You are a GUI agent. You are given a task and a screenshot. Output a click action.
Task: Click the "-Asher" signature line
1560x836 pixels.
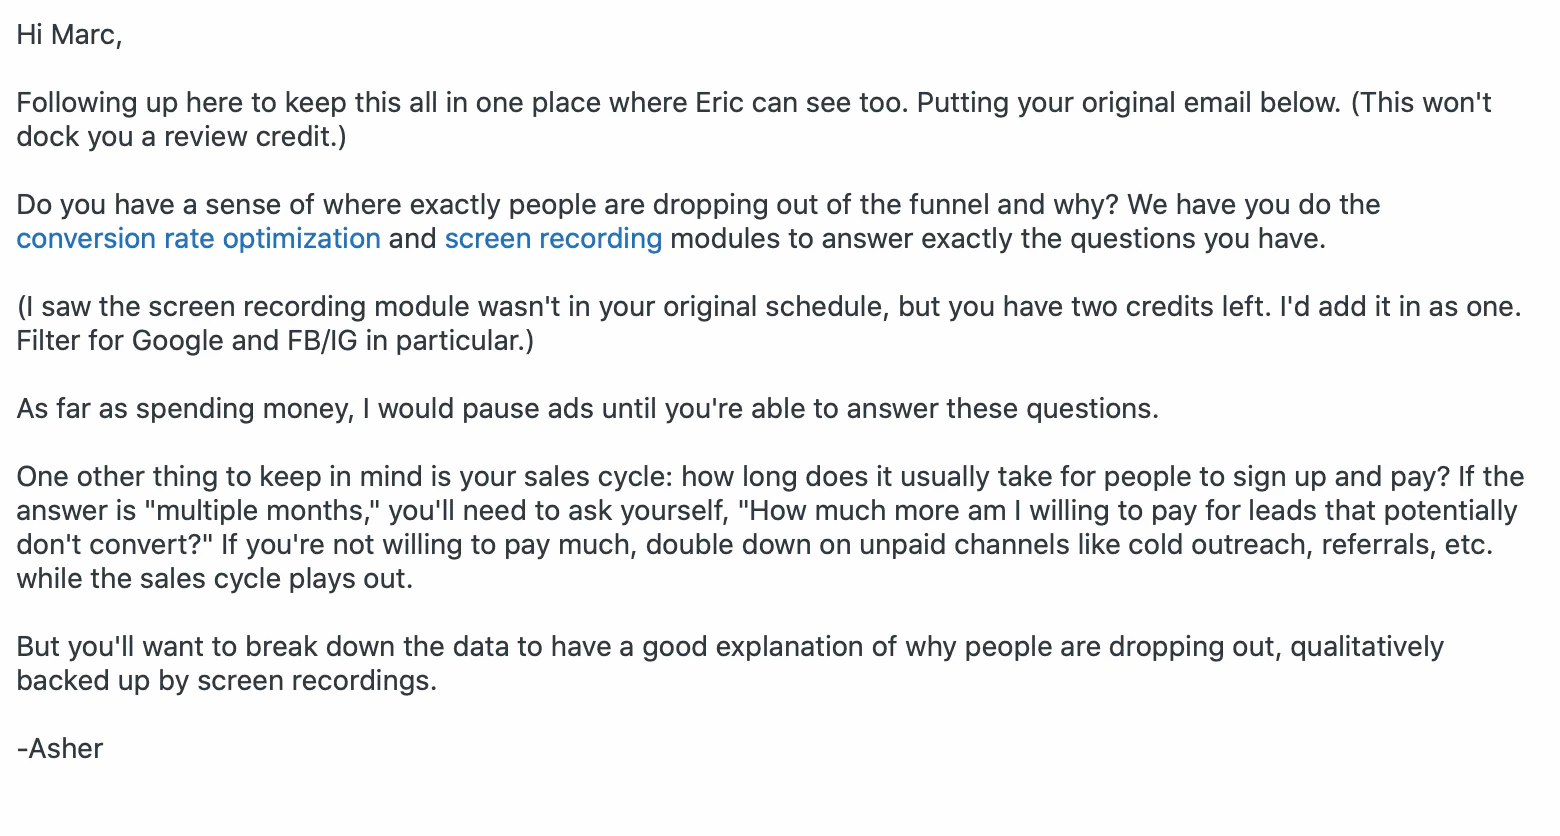(60, 749)
